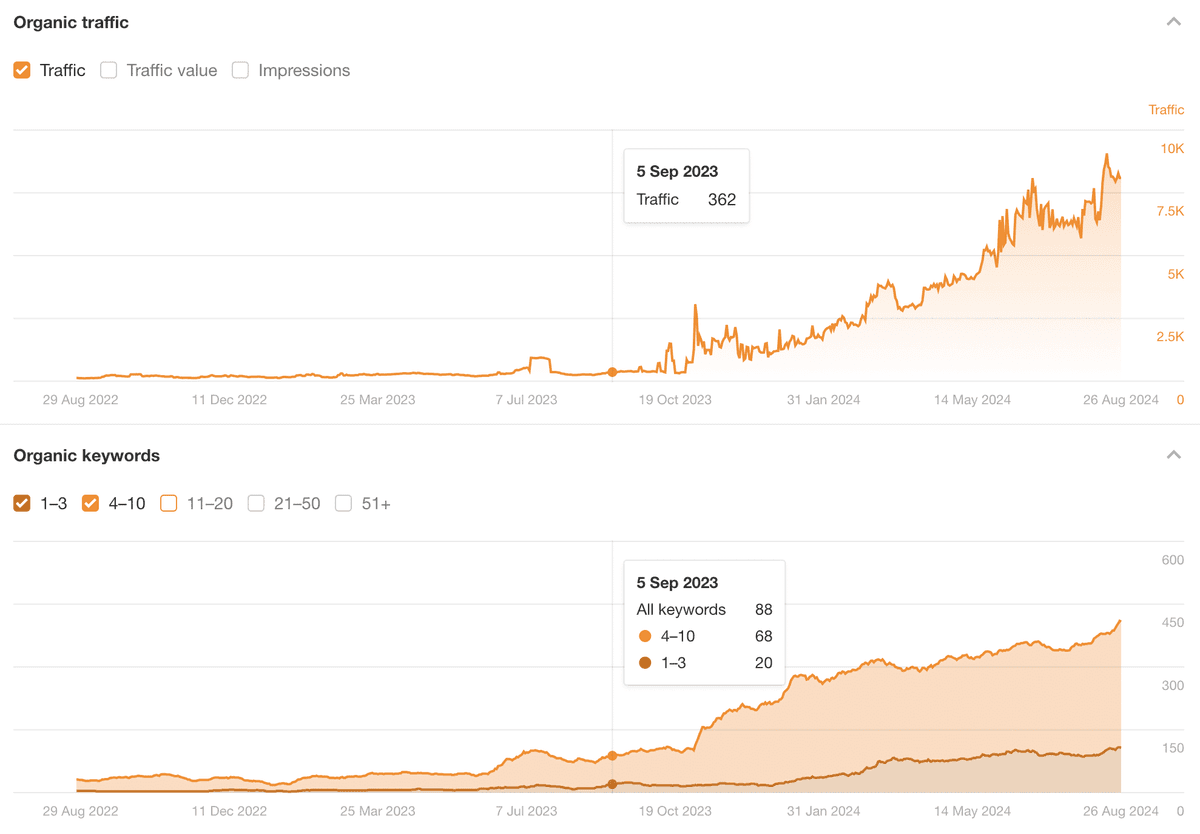Click the orange 4–10 dot in the tooltip

point(645,636)
